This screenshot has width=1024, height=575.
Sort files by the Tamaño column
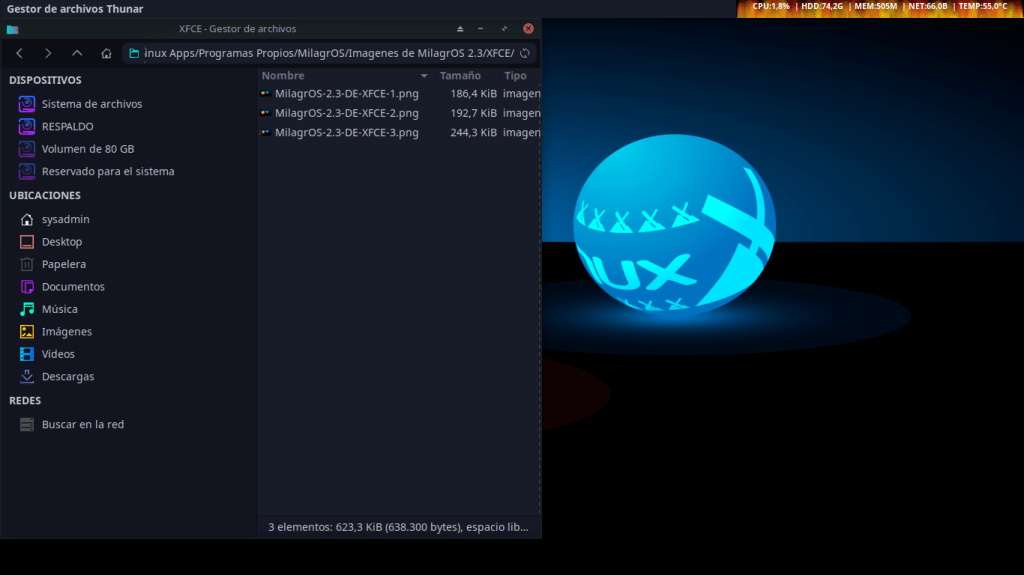click(460, 76)
